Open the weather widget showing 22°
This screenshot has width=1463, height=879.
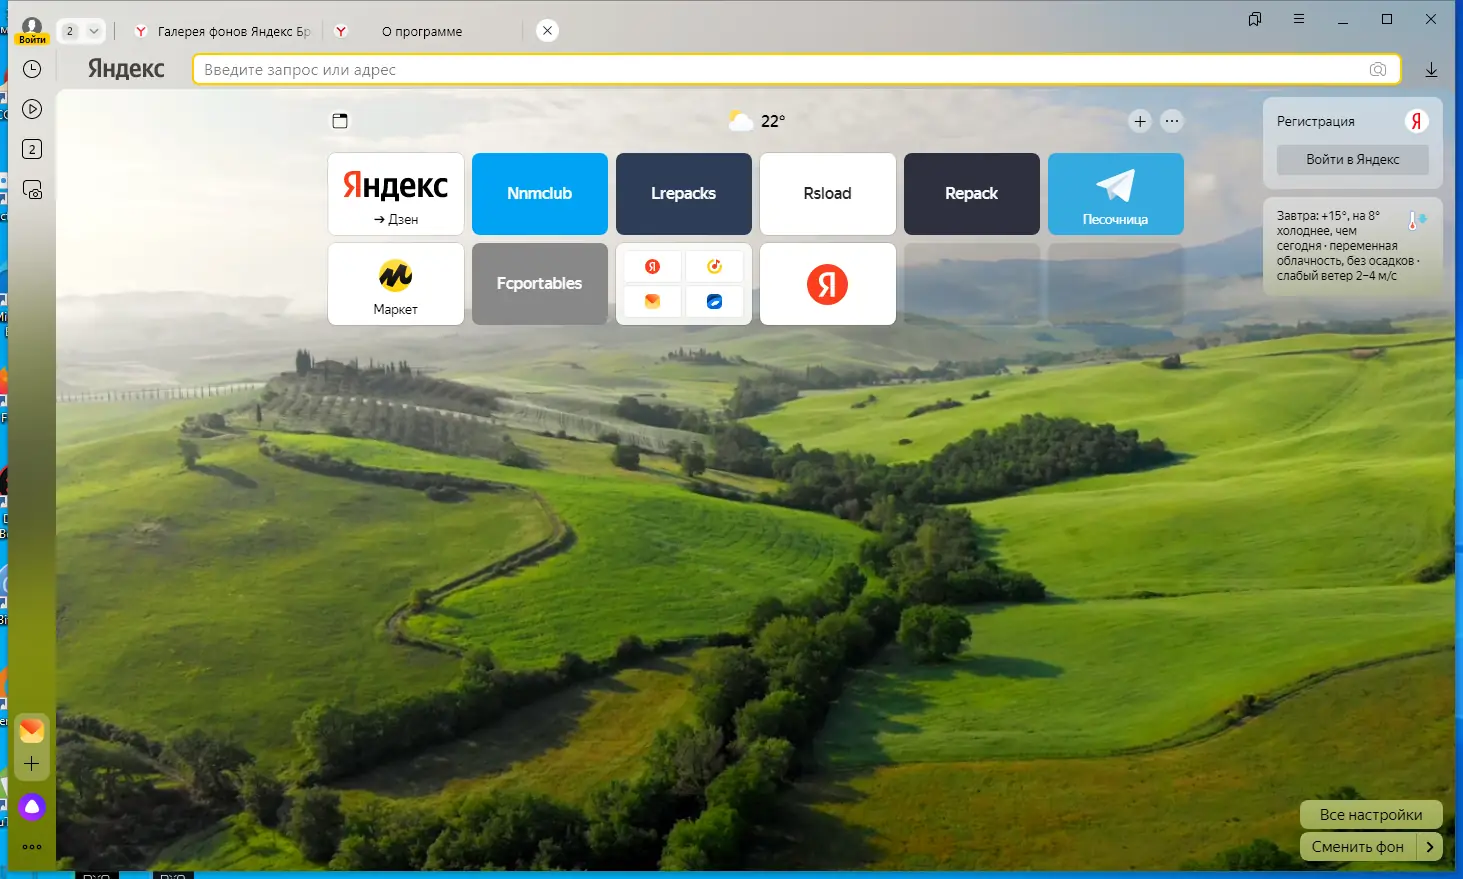[x=757, y=121]
